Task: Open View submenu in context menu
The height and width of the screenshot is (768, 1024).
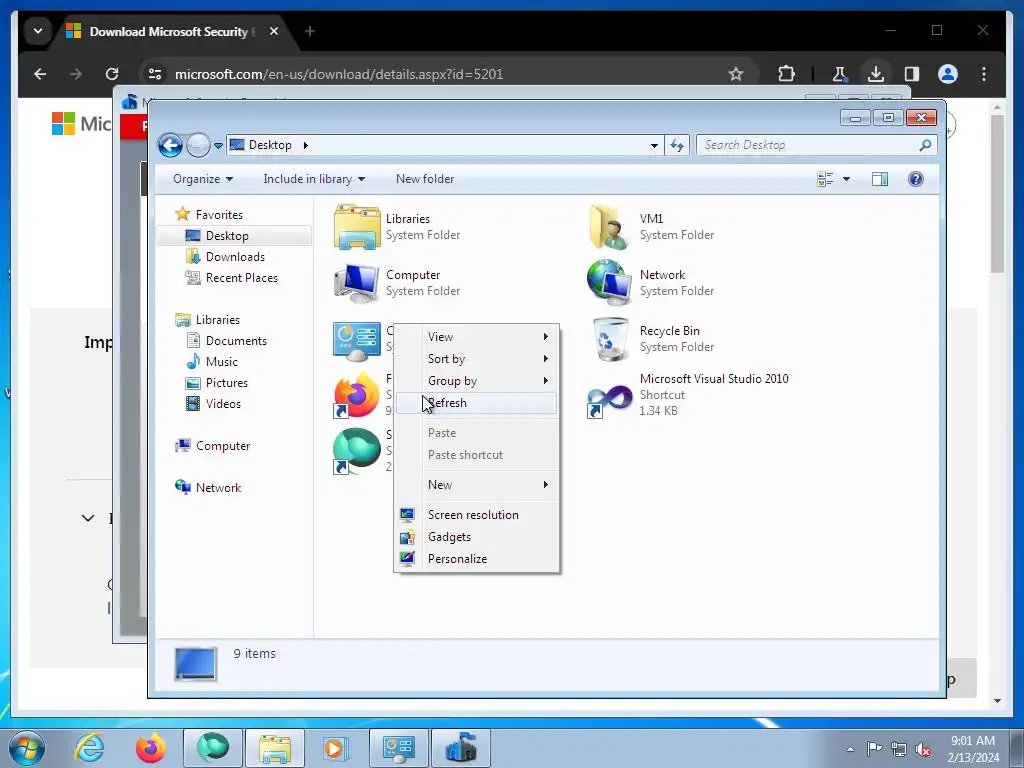Action: point(477,336)
